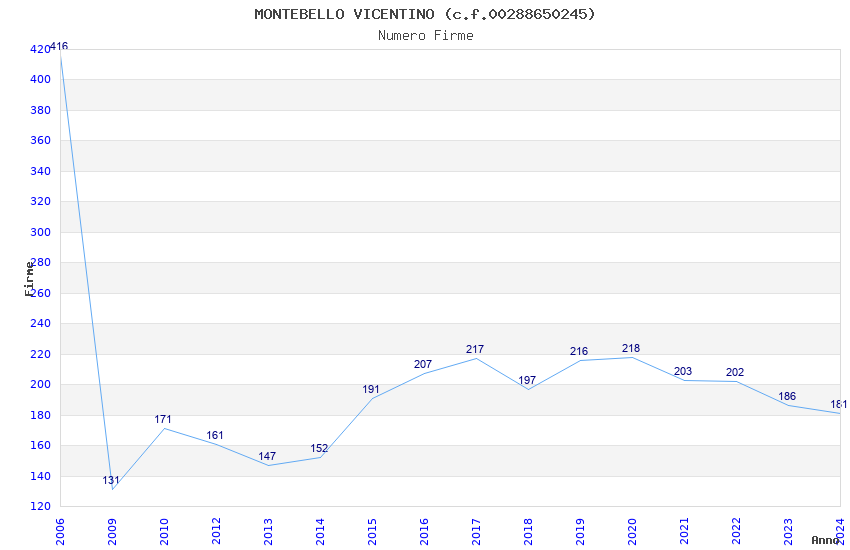This screenshot has width=850, height=550.
Task: Select data label 131 for 2009
Action: [x=111, y=480]
